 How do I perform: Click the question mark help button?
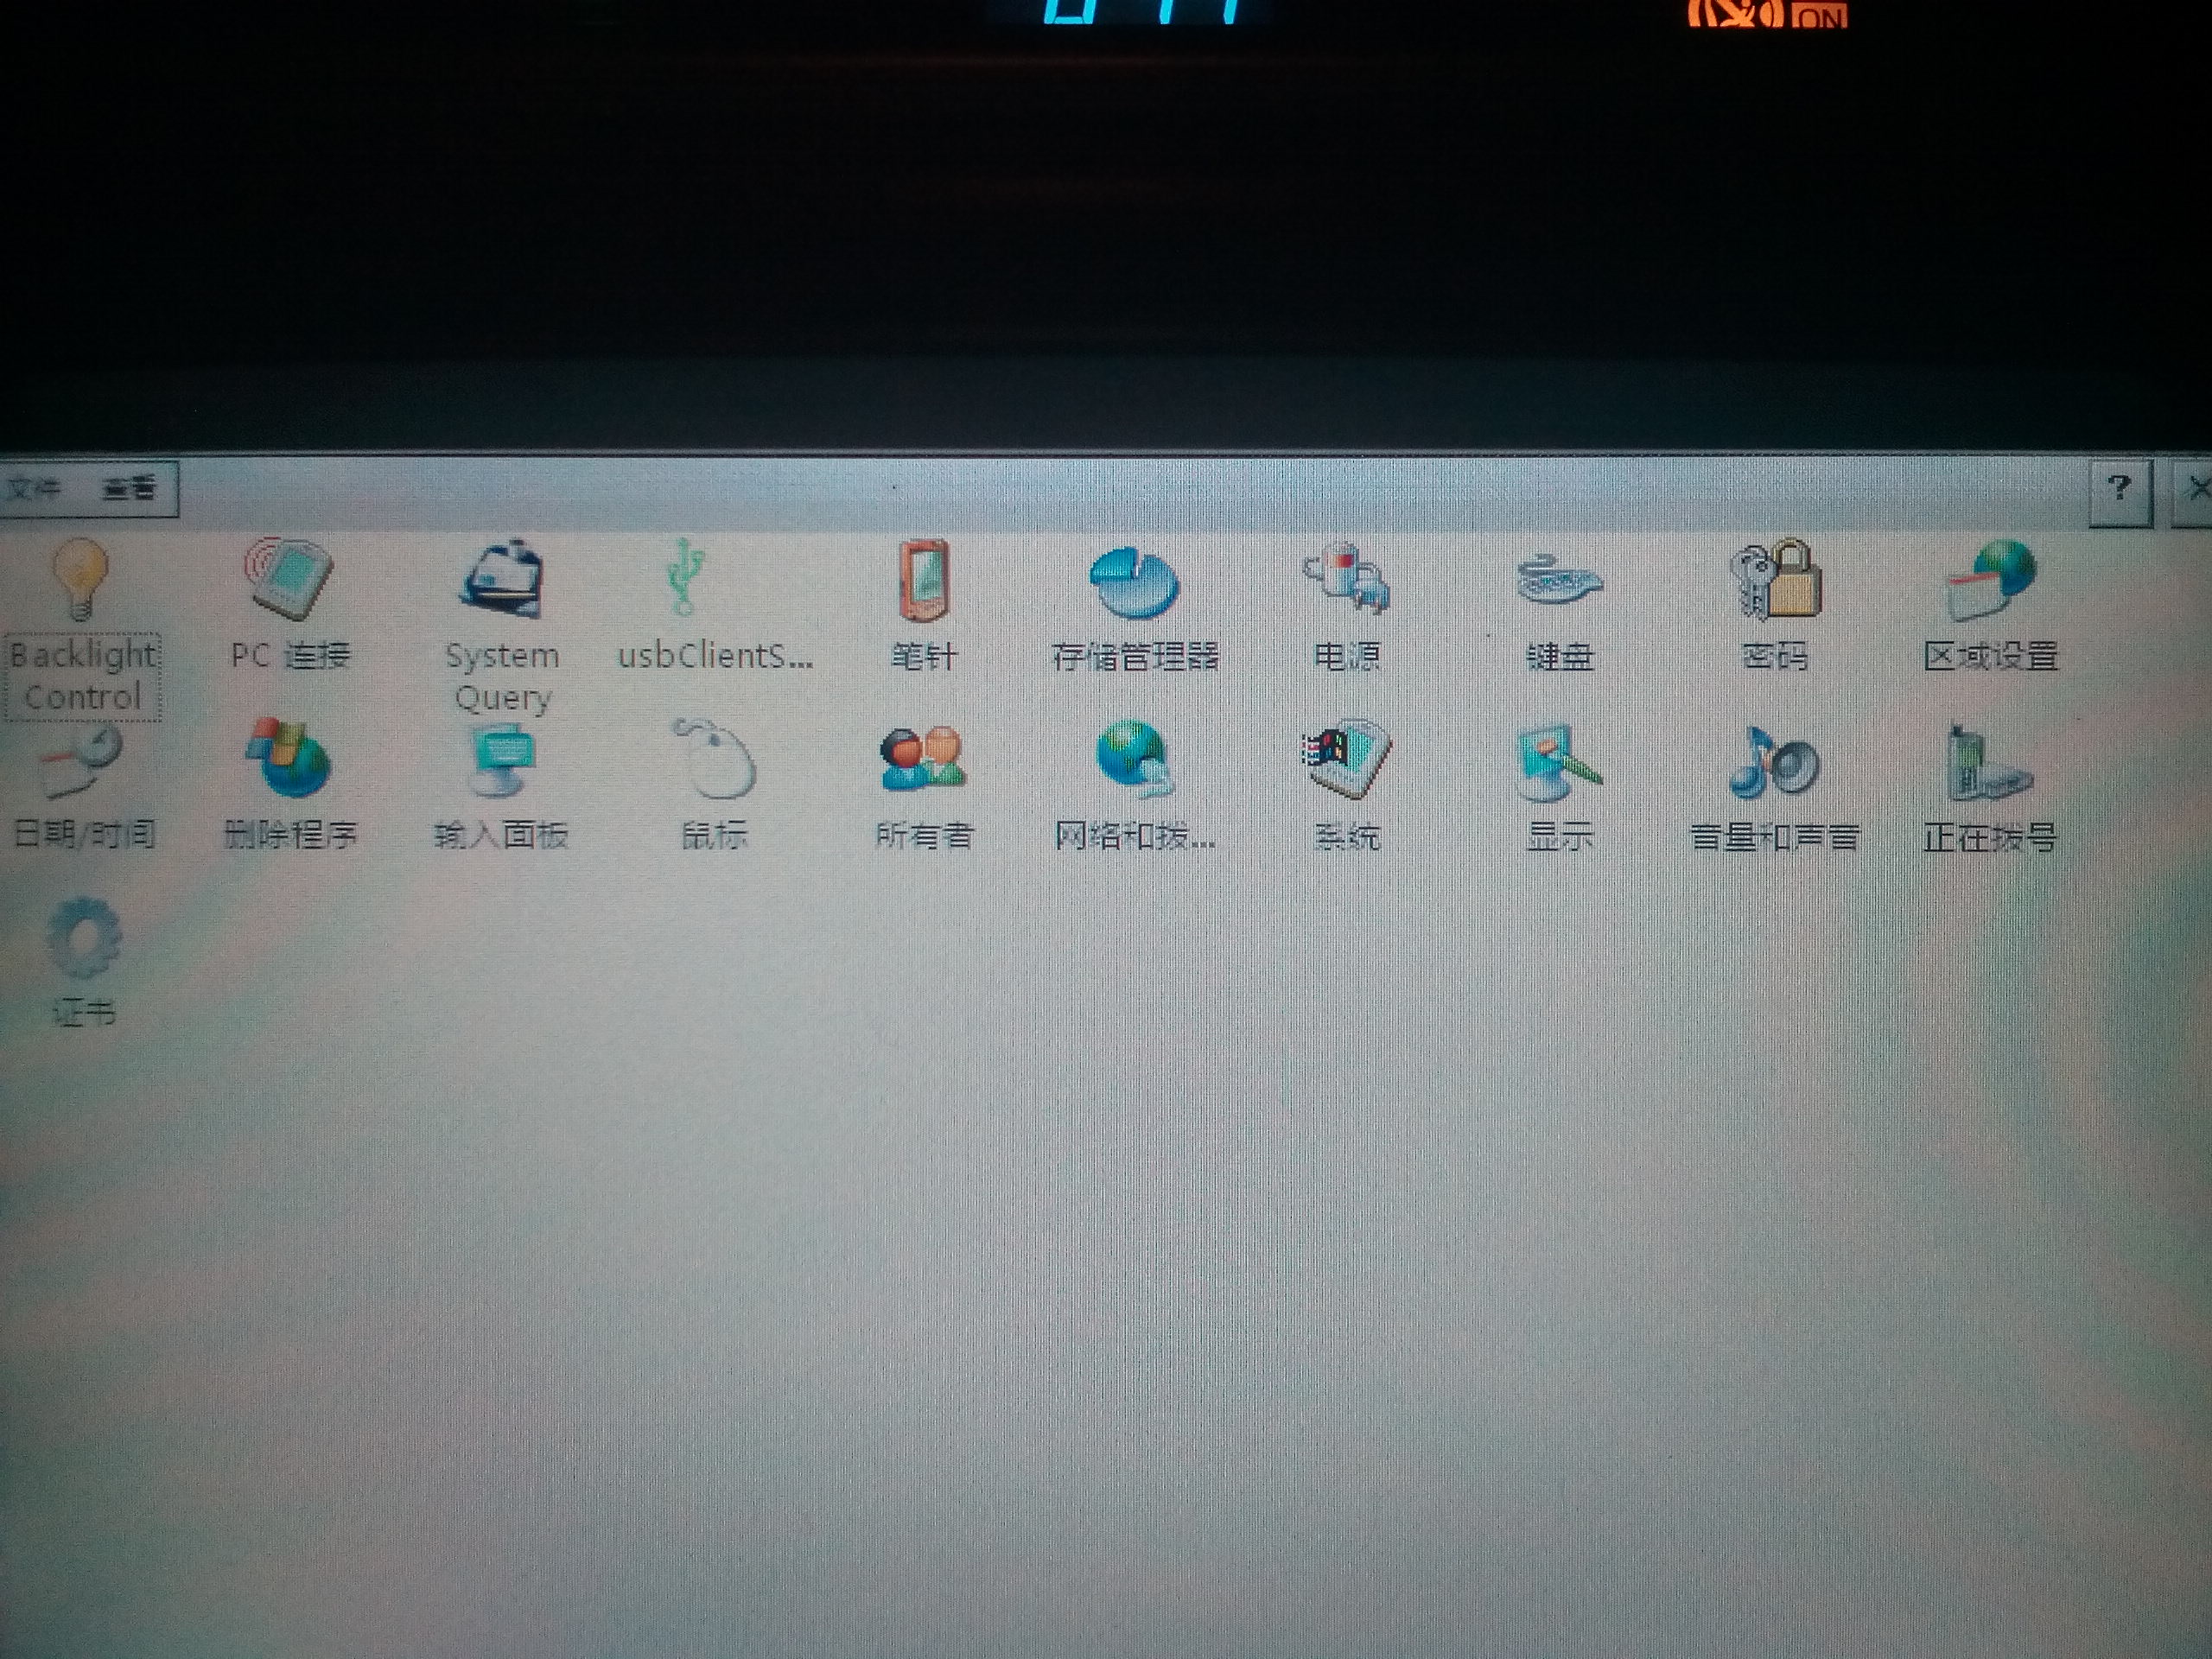(2120, 490)
